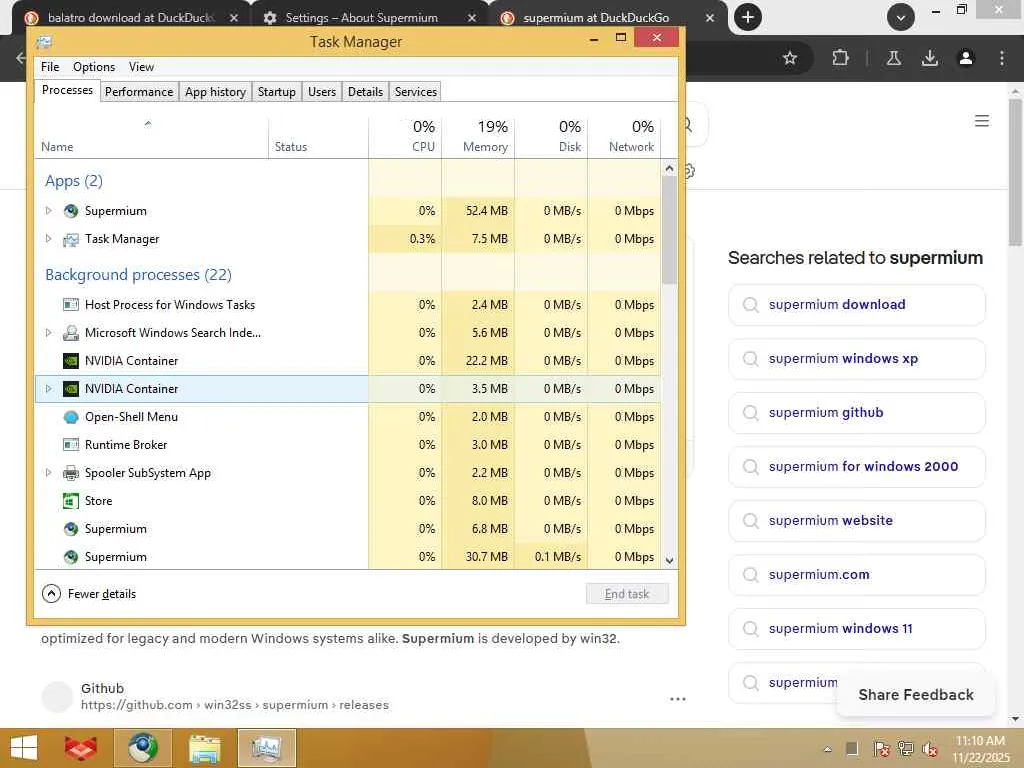Show hidden tray icons arrow
The image size is (1024, 768).
click(x=827, y=749)
